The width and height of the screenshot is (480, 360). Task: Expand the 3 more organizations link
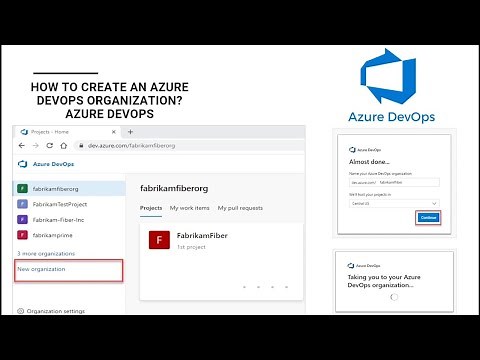click(x=46, y=254)
